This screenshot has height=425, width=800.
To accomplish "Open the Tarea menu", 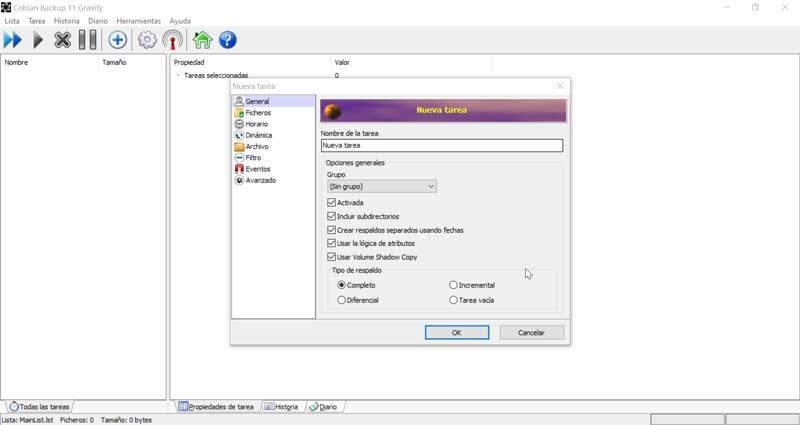I will coord(37,21).
